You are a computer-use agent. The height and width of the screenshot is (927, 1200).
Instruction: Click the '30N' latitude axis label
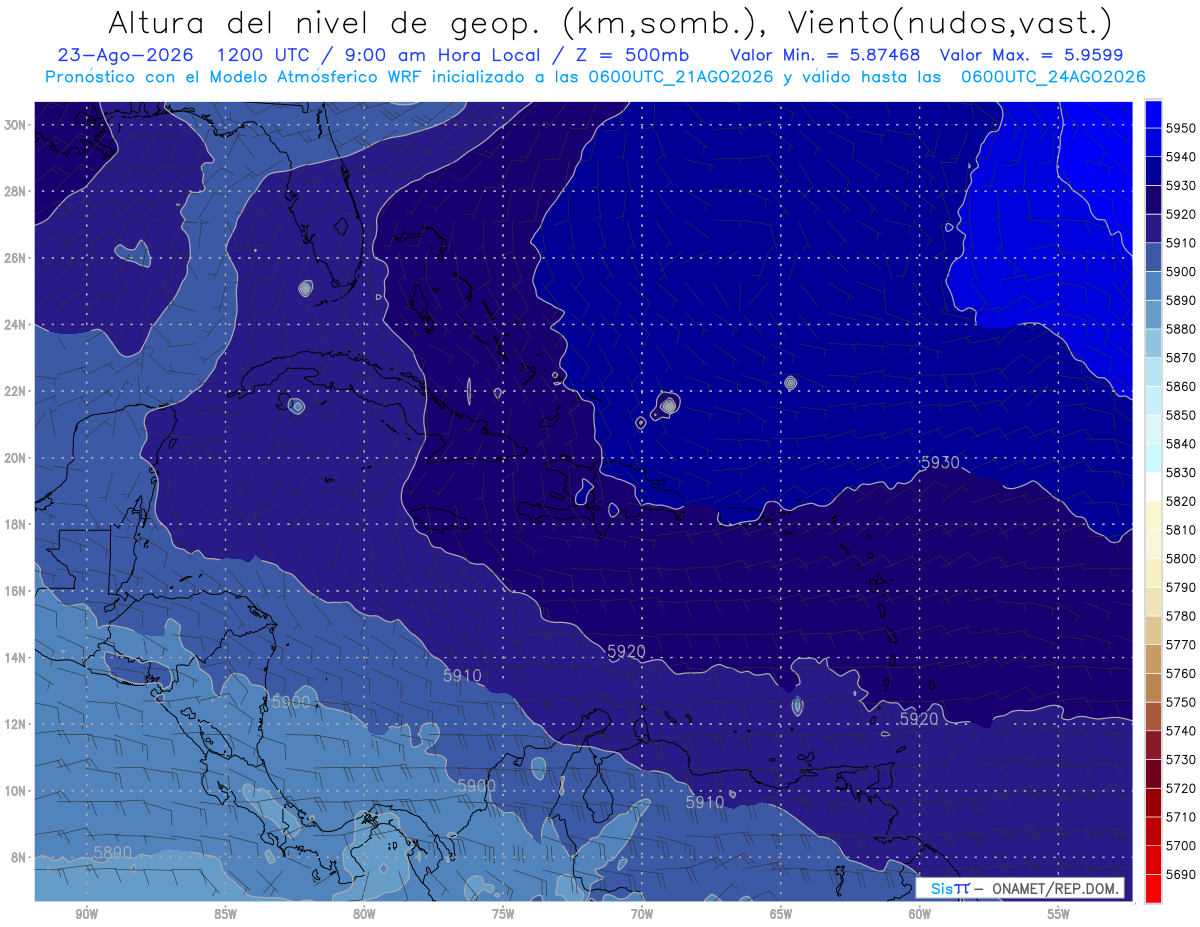point(14,125)
